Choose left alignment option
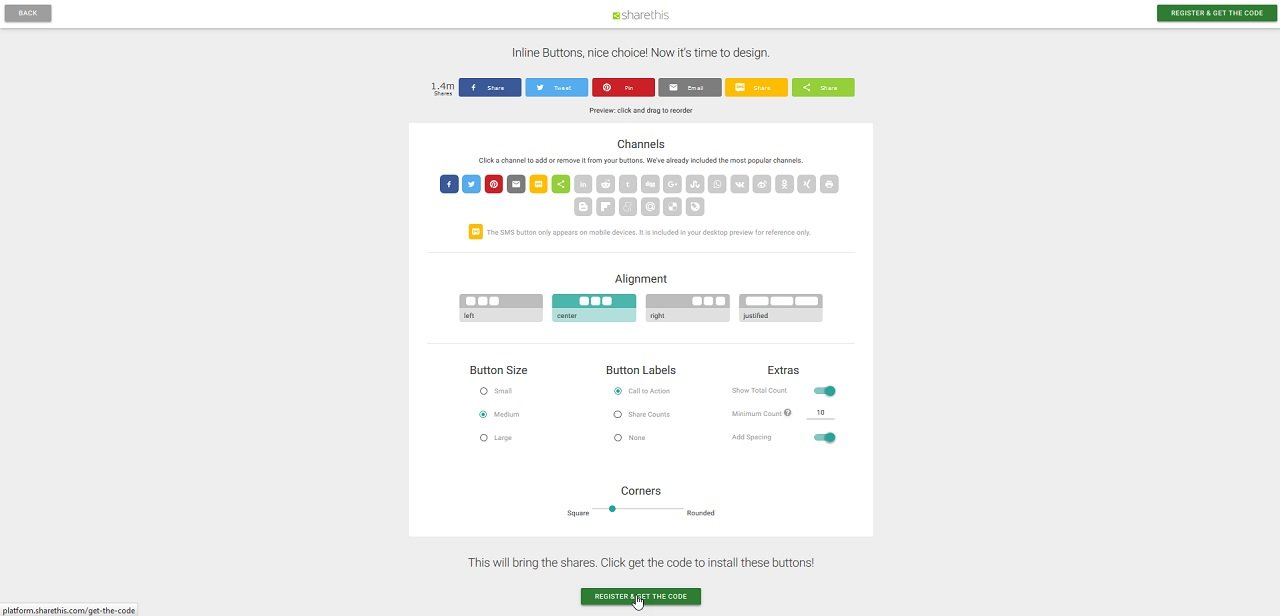This screenshot has width=1280, height=616. [x=501, y=307]
